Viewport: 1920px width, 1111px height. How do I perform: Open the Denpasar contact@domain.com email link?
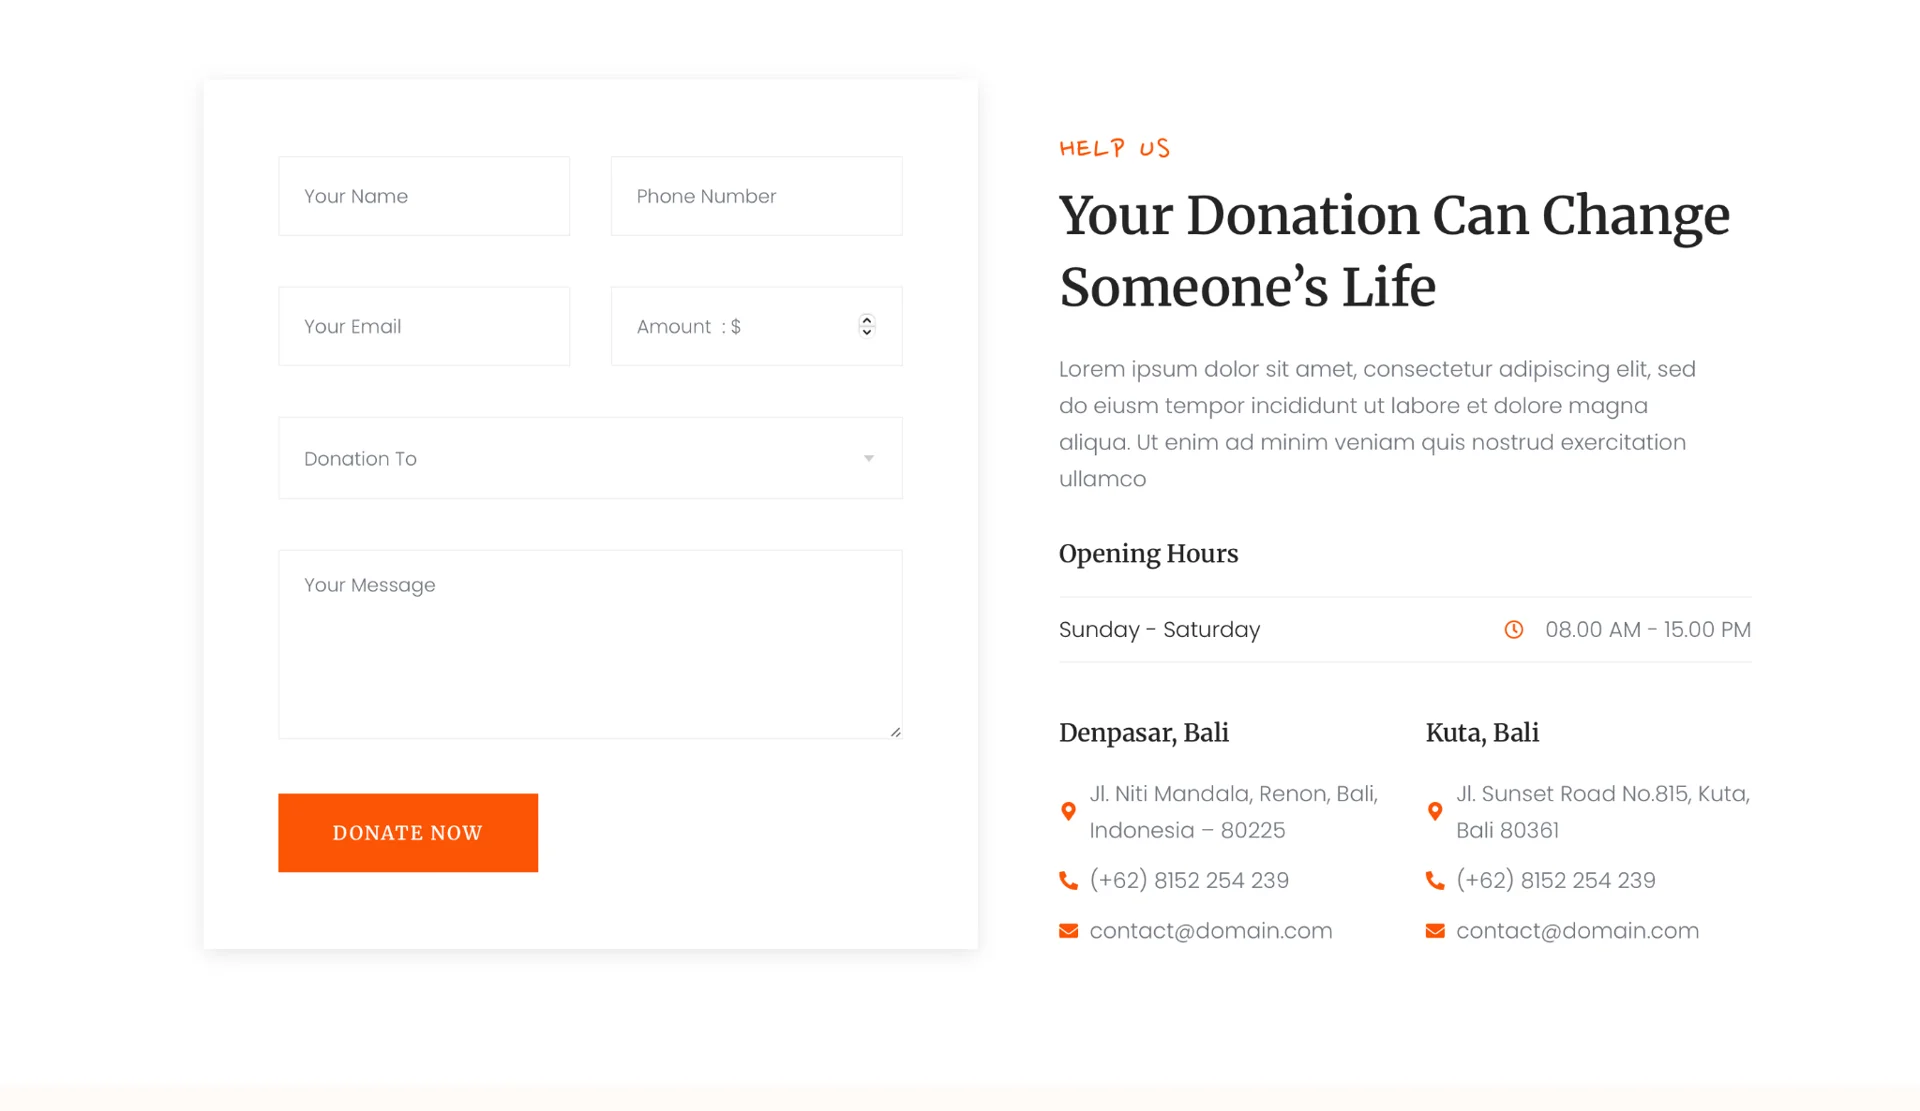[1211, 931]
